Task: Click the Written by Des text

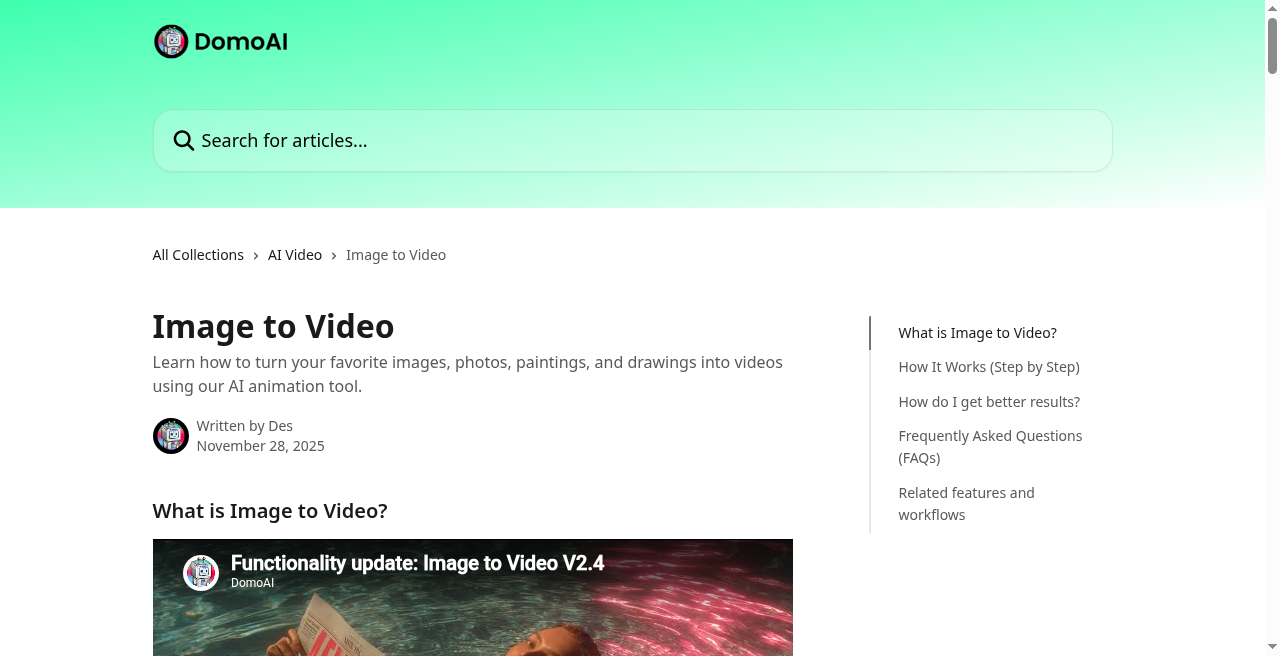Action: click(x=245, y=426)
